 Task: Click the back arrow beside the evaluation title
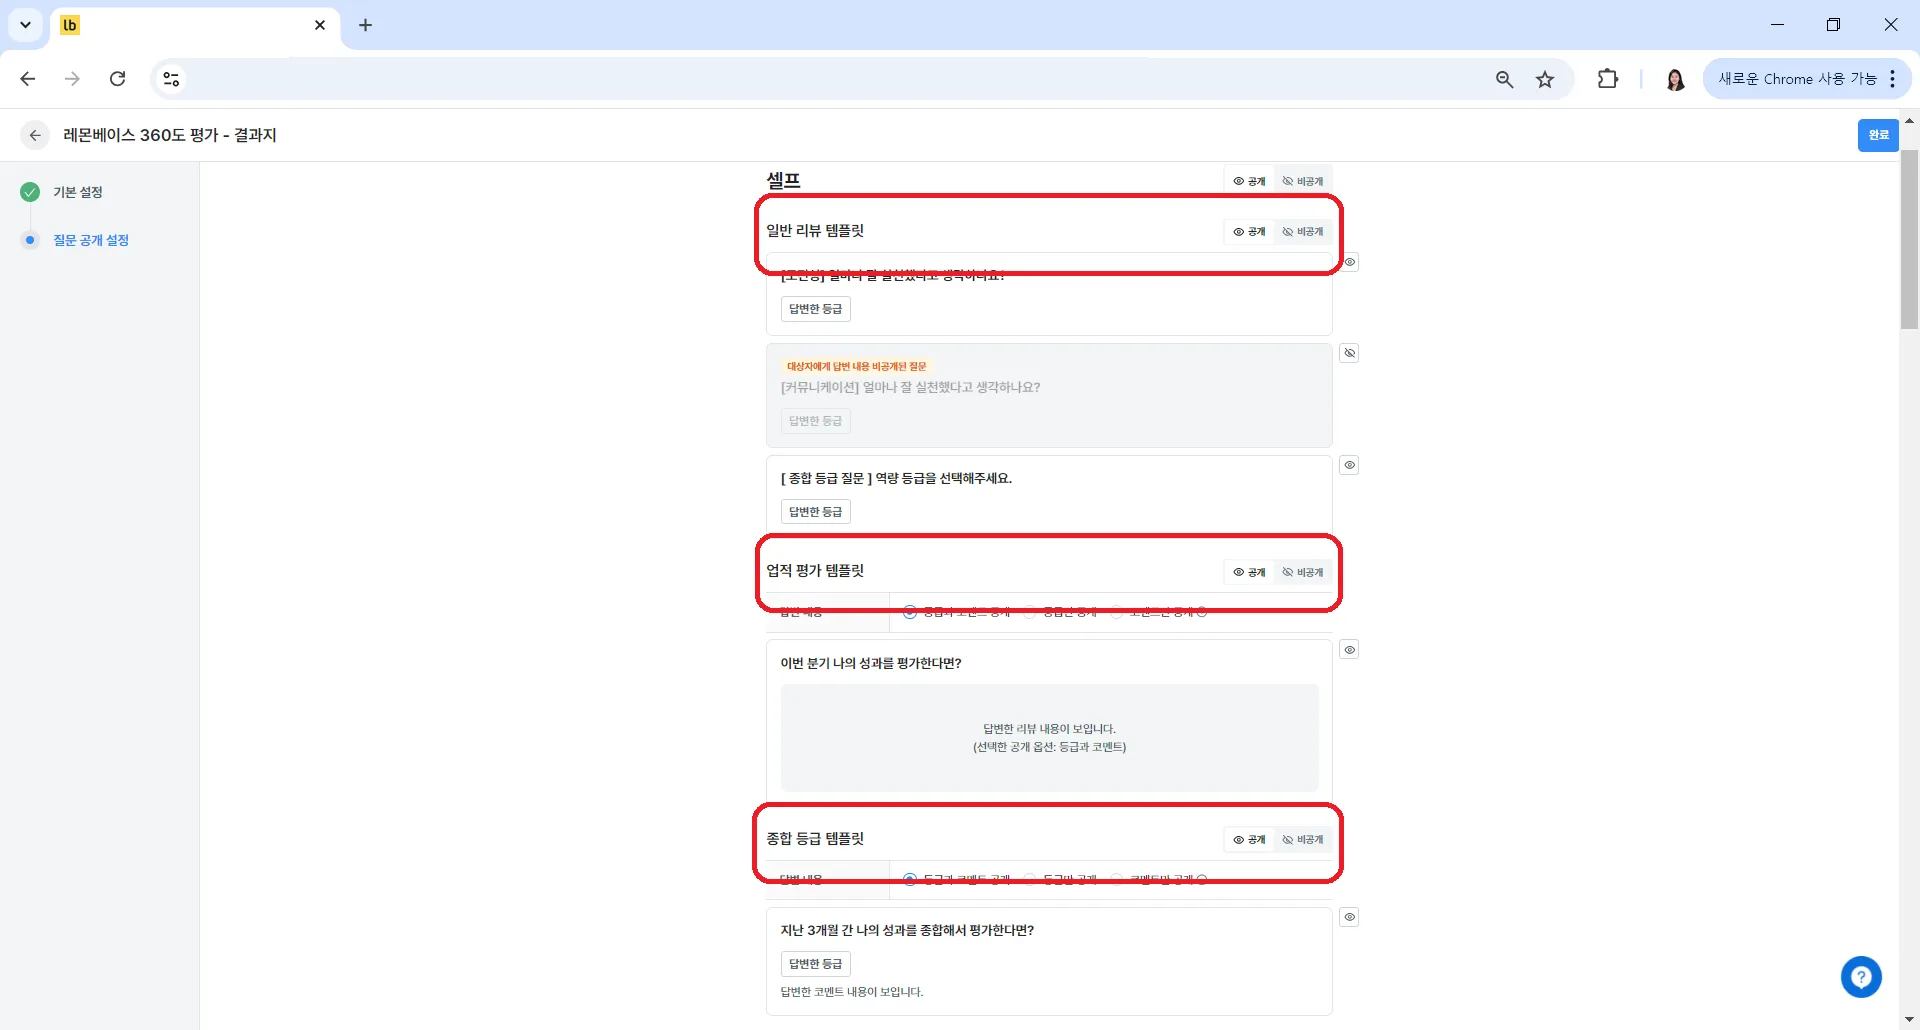coord(35,135)
